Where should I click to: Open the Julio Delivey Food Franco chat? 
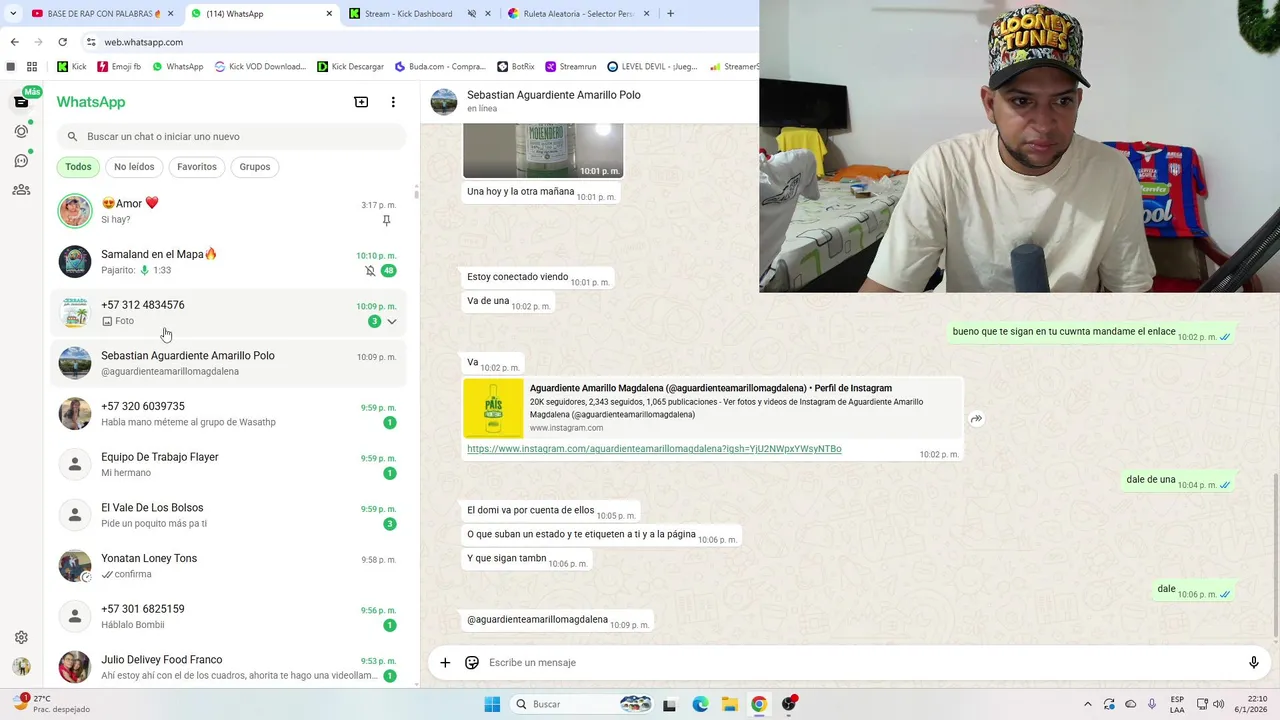point(228,667)
